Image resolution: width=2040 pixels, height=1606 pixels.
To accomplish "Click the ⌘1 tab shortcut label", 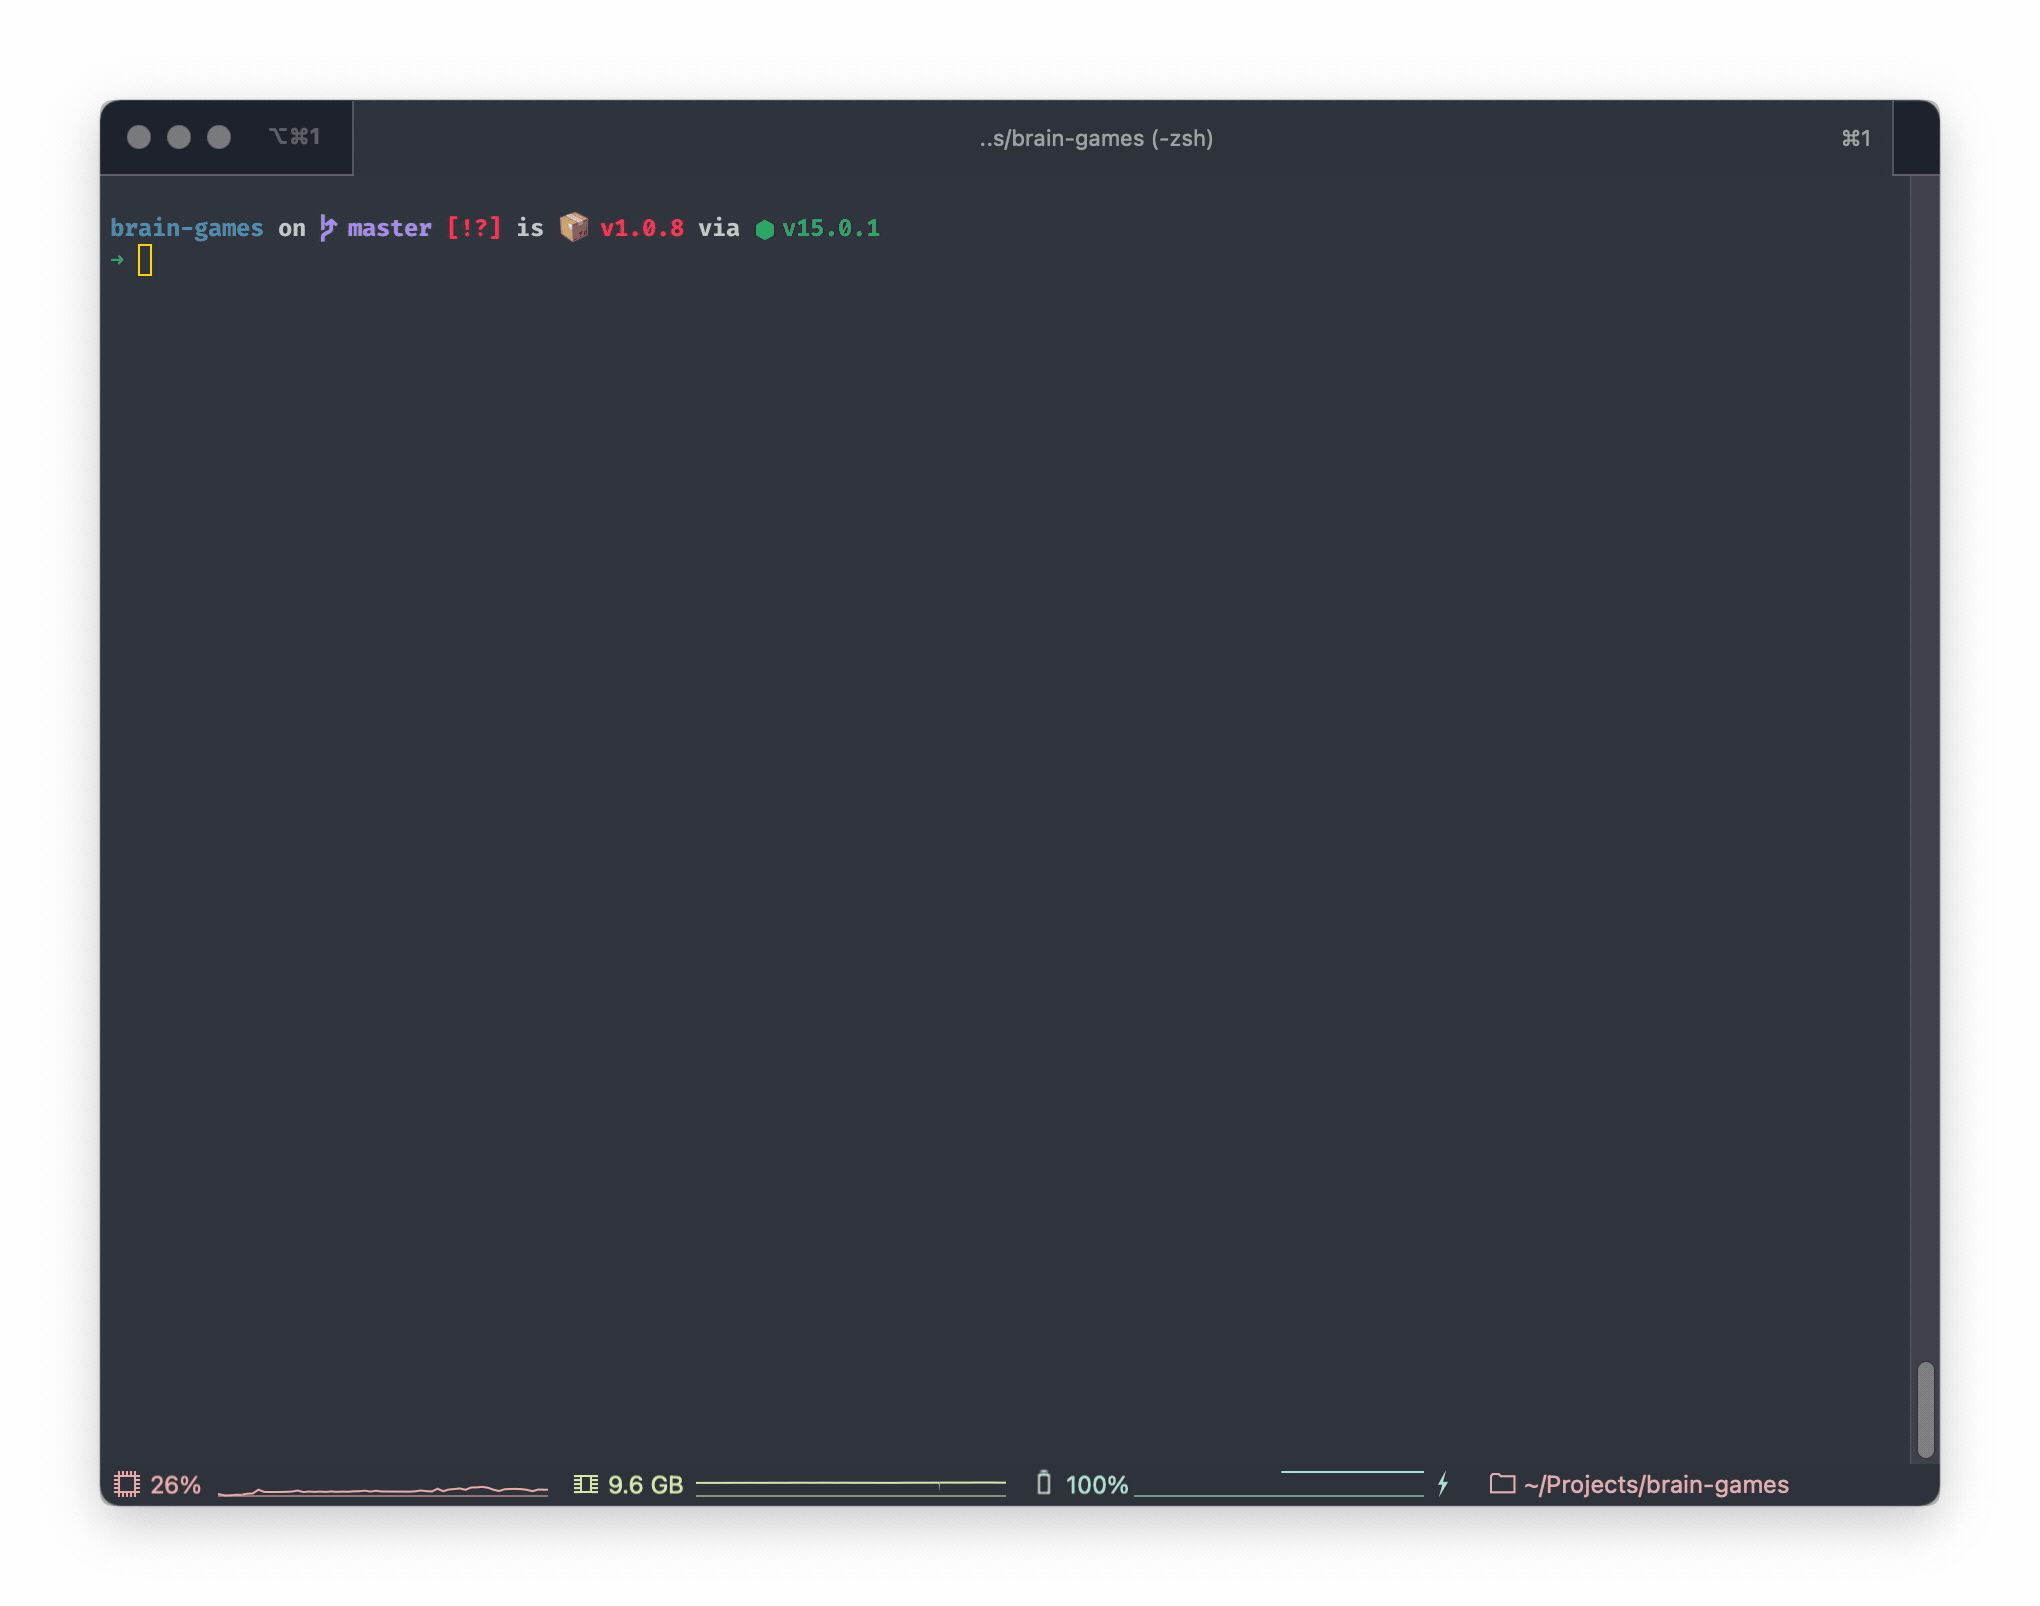I will 1856,138.
